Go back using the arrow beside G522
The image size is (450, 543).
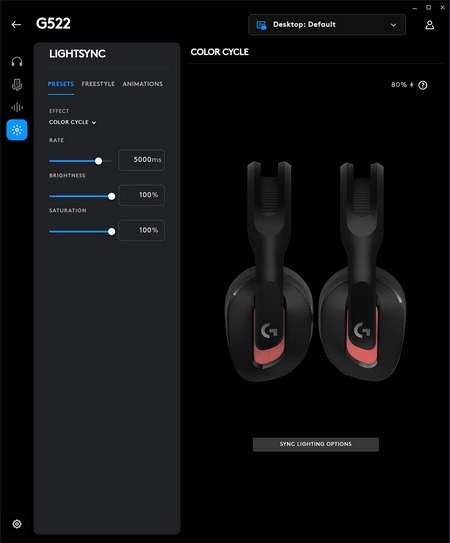pos(16,25)
